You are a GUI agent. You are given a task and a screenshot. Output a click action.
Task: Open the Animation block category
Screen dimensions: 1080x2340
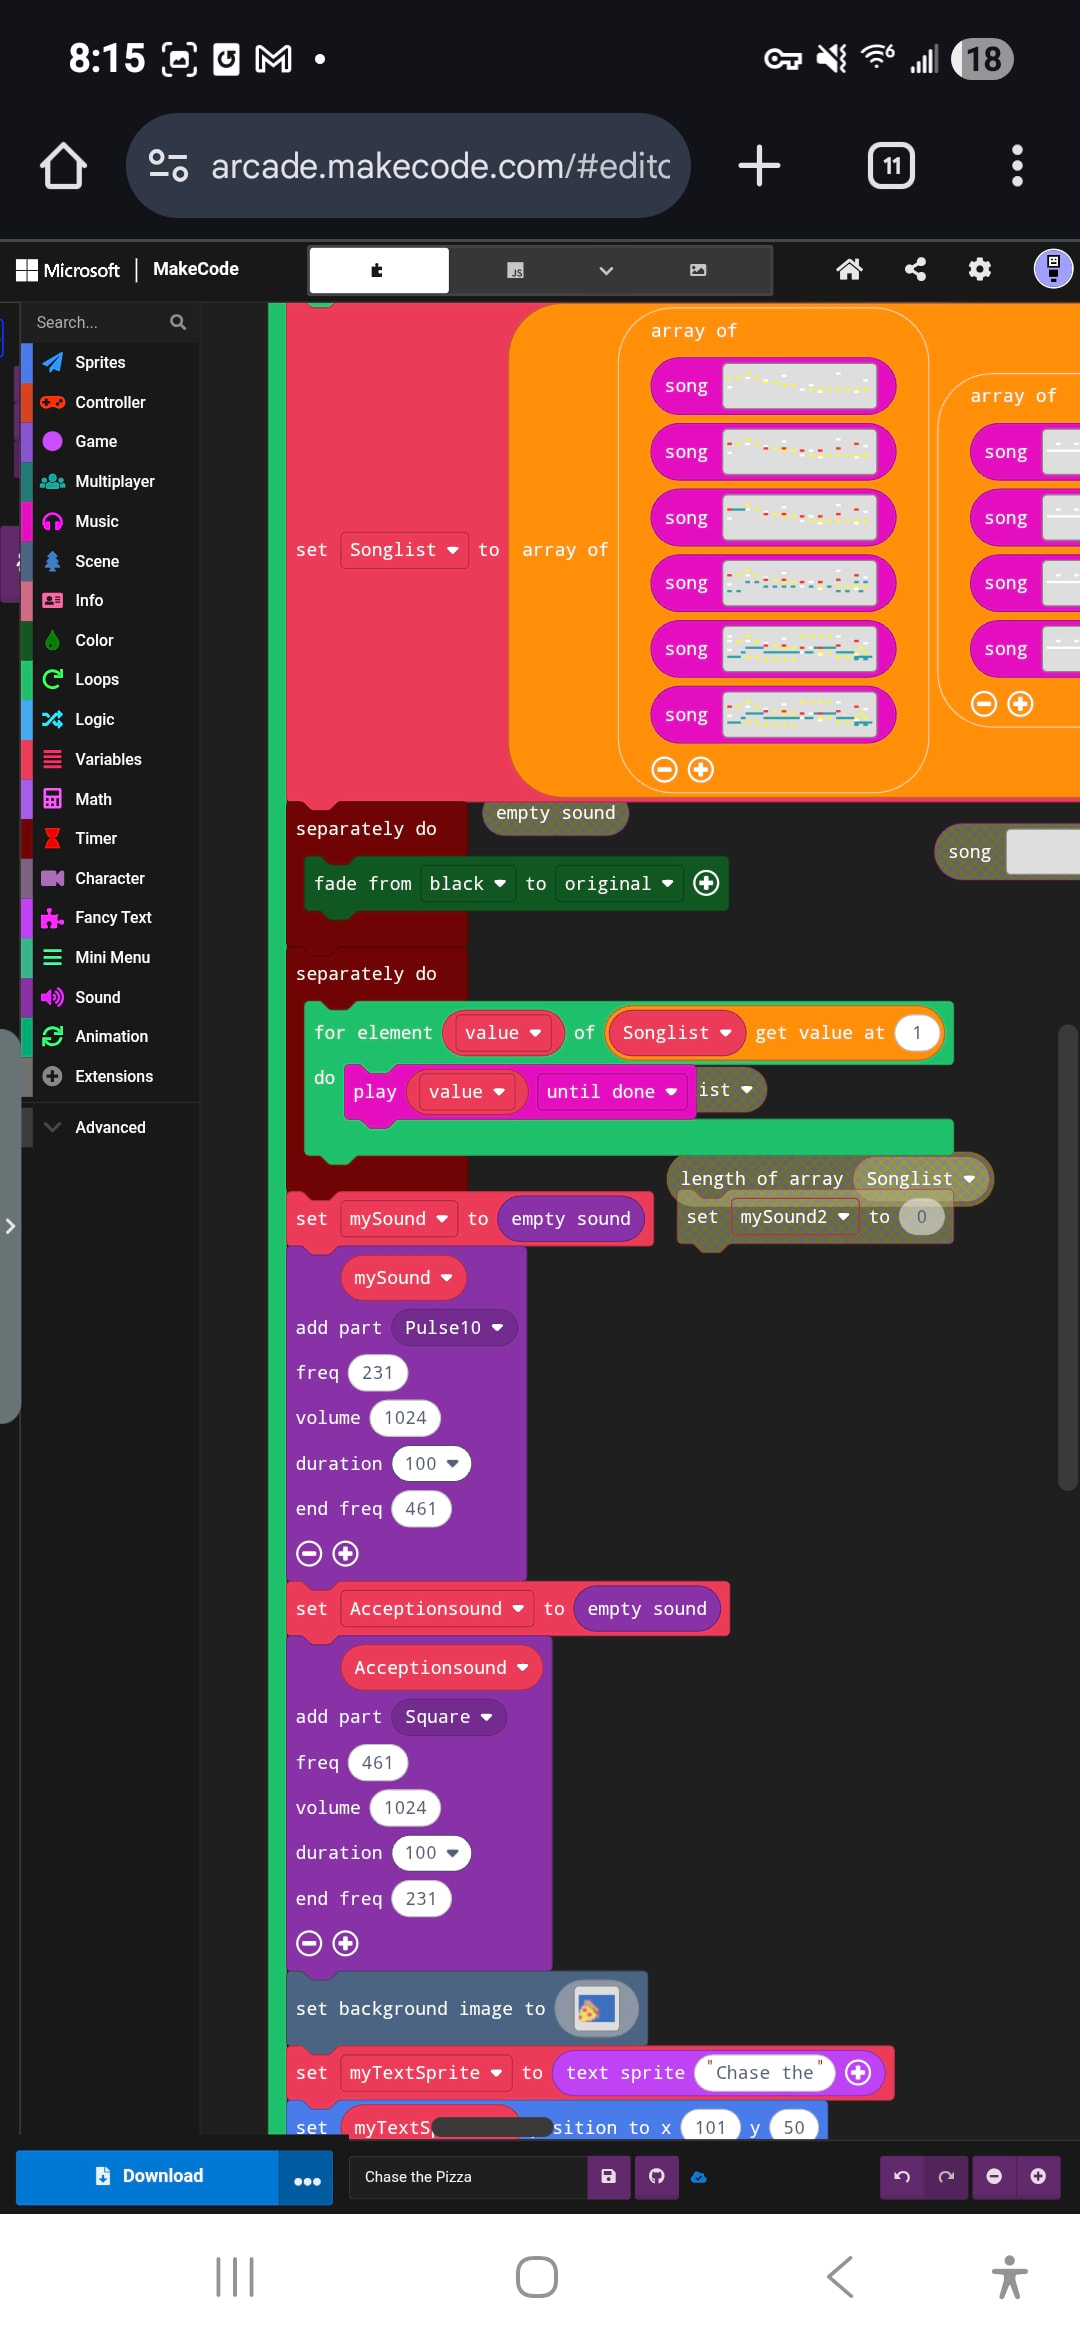tap(110, 1036)
